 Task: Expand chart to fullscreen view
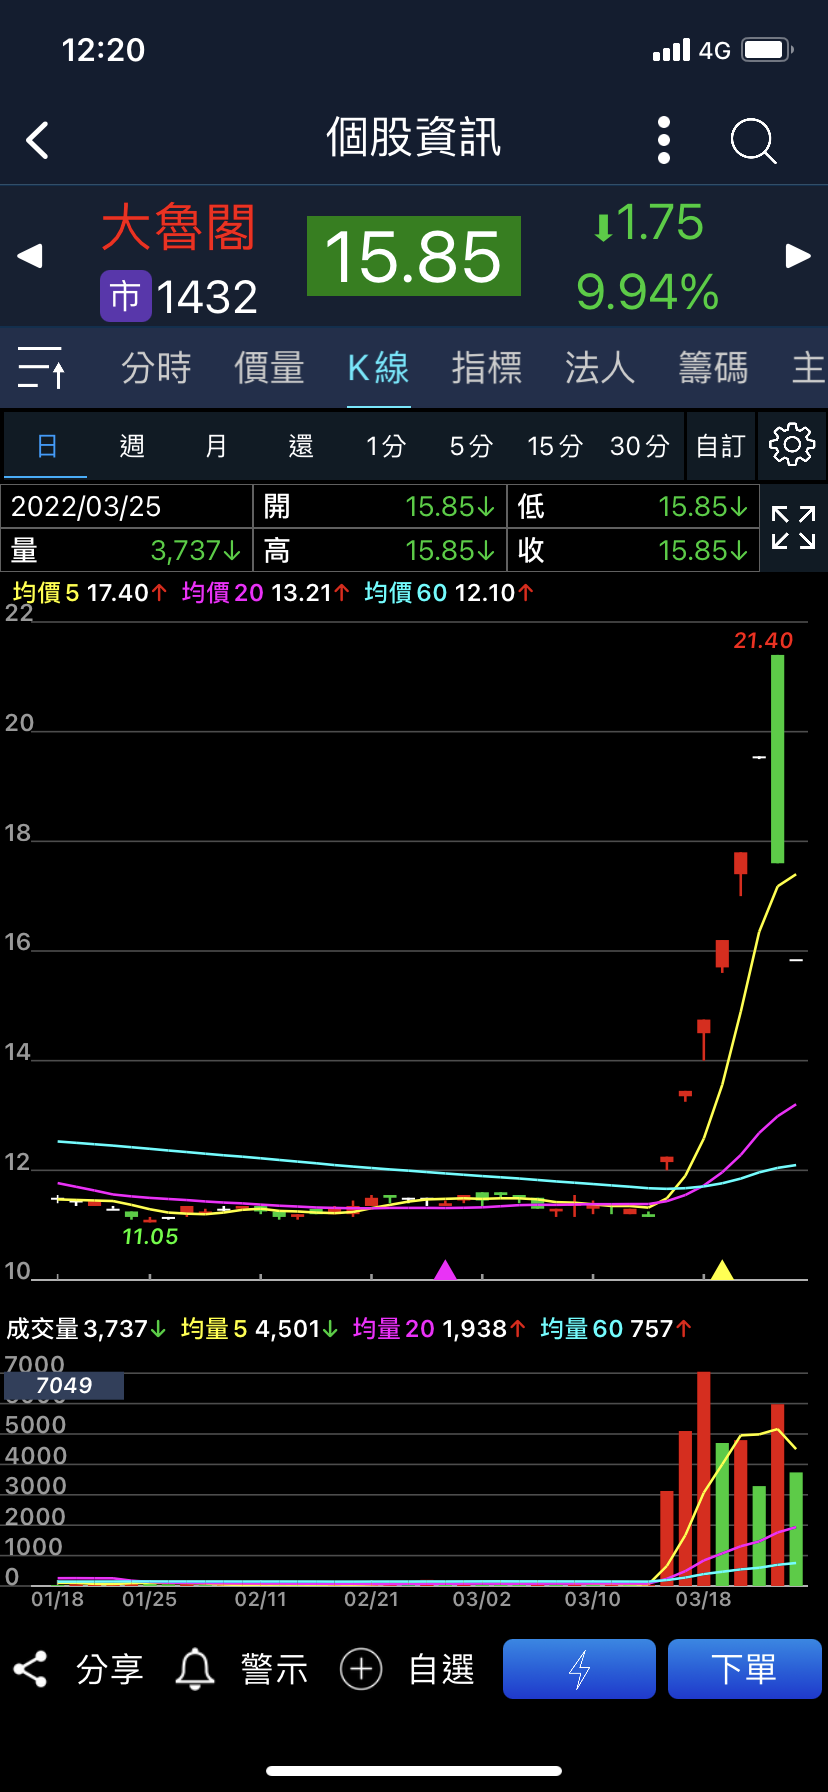click(x=794, y=527)
